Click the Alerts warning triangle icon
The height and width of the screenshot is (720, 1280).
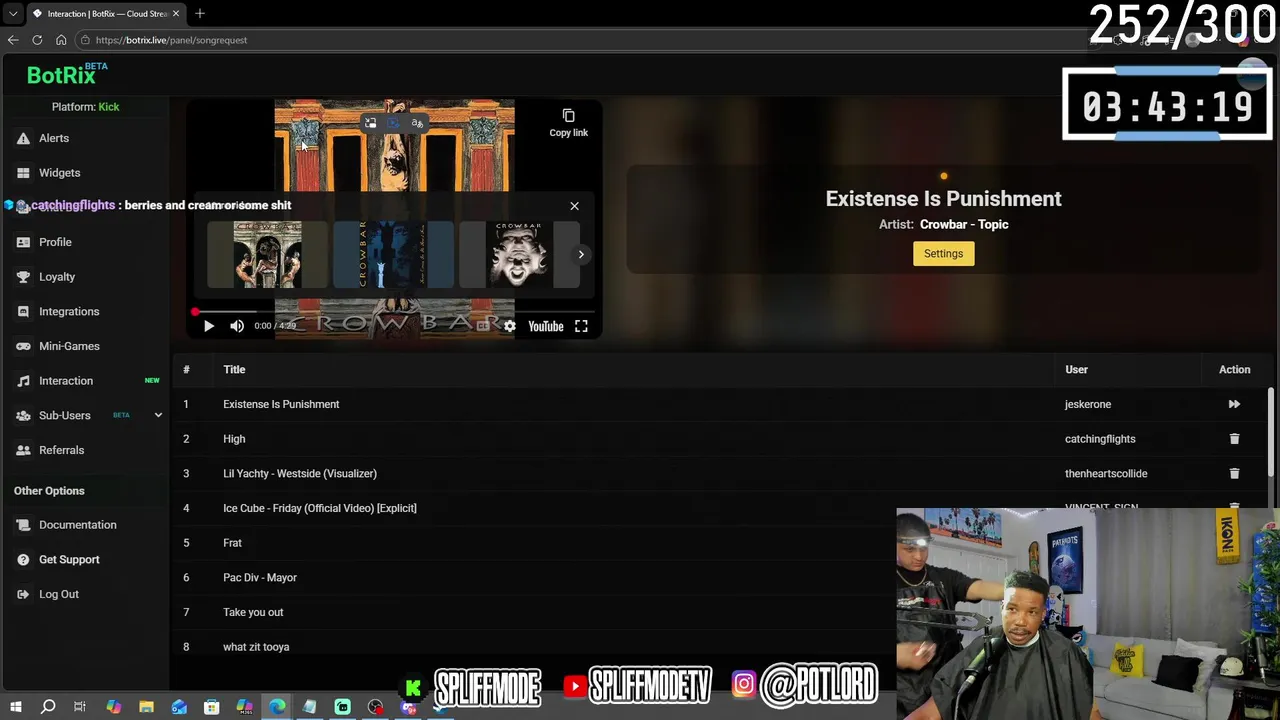pos(23,138)
